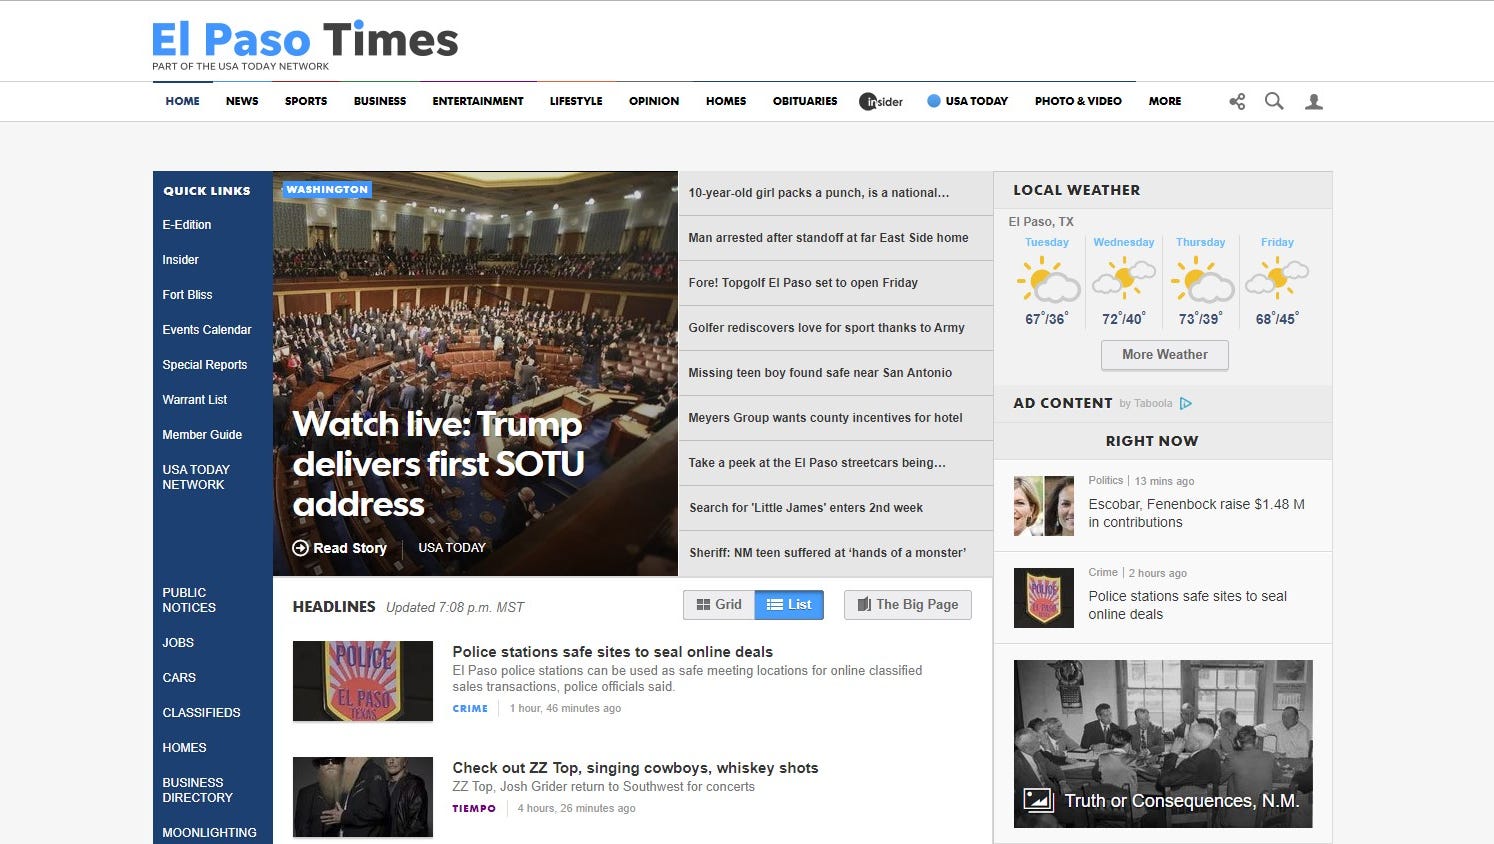Image resolution: width=1494 pixels, height=844 pixels.
Task: Switch headlines to List view
Action: click(789, 605)
